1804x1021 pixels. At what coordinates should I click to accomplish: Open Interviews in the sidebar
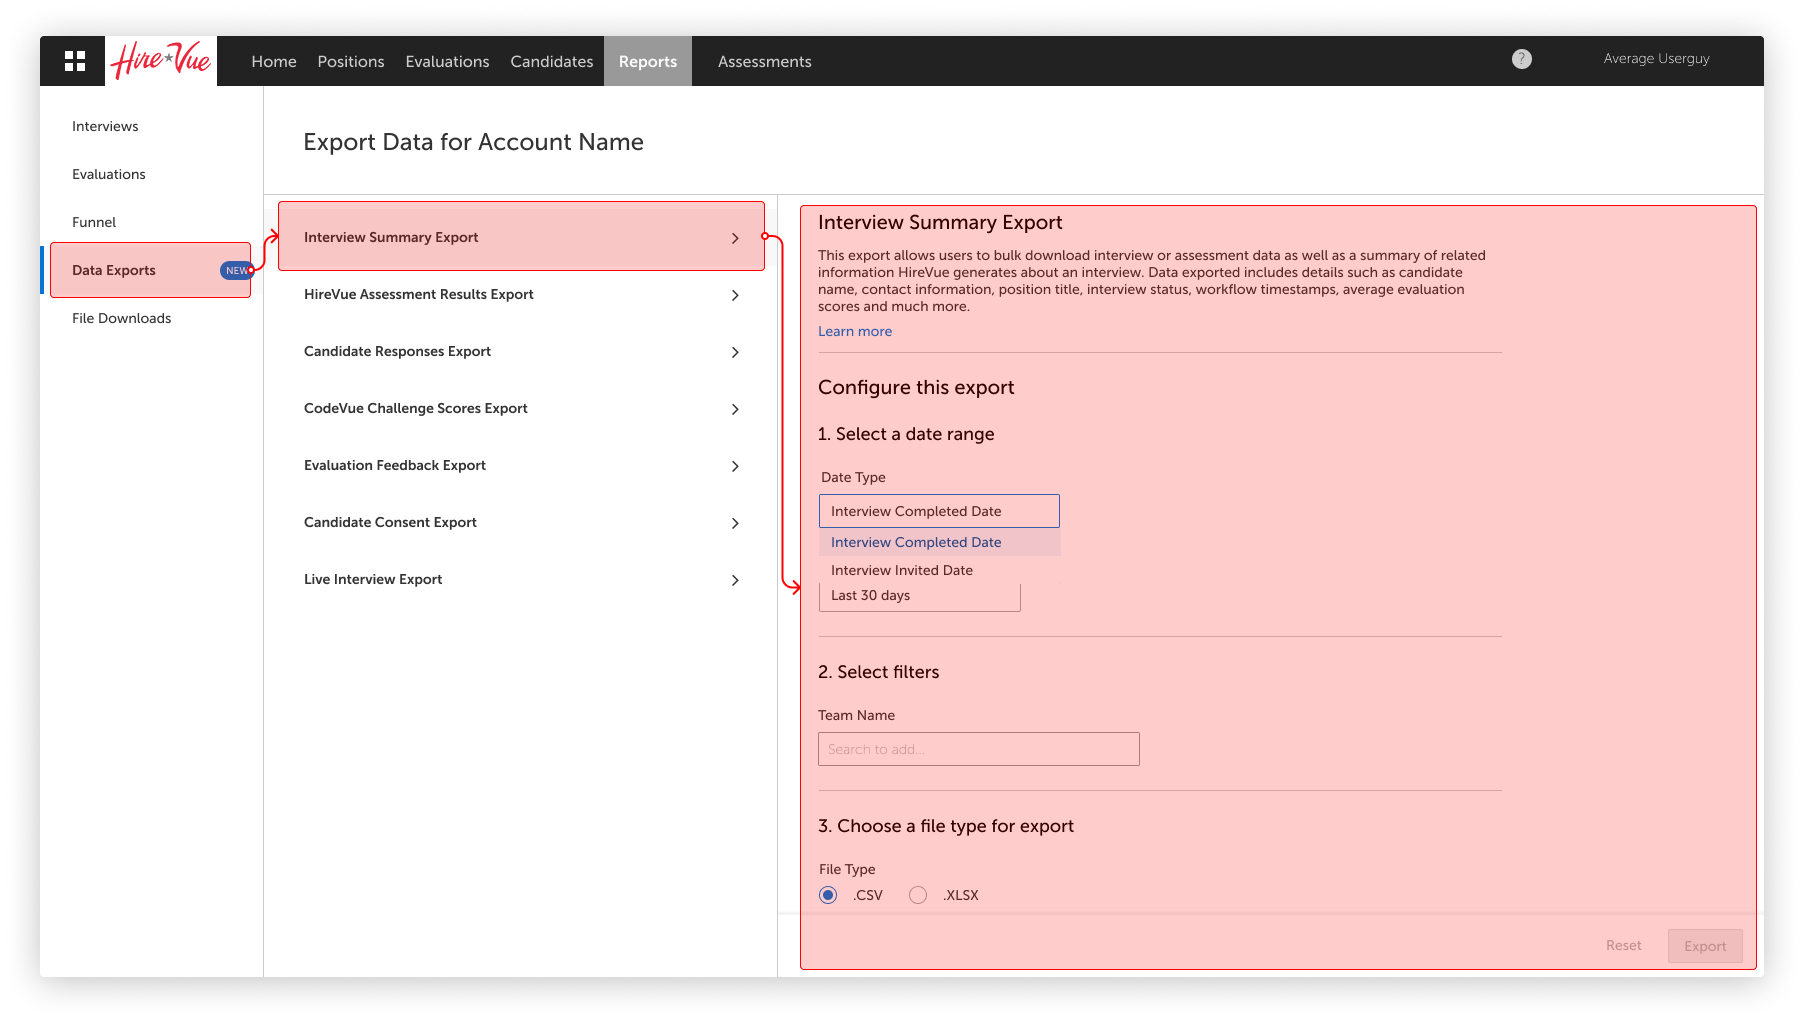(105, 126)
